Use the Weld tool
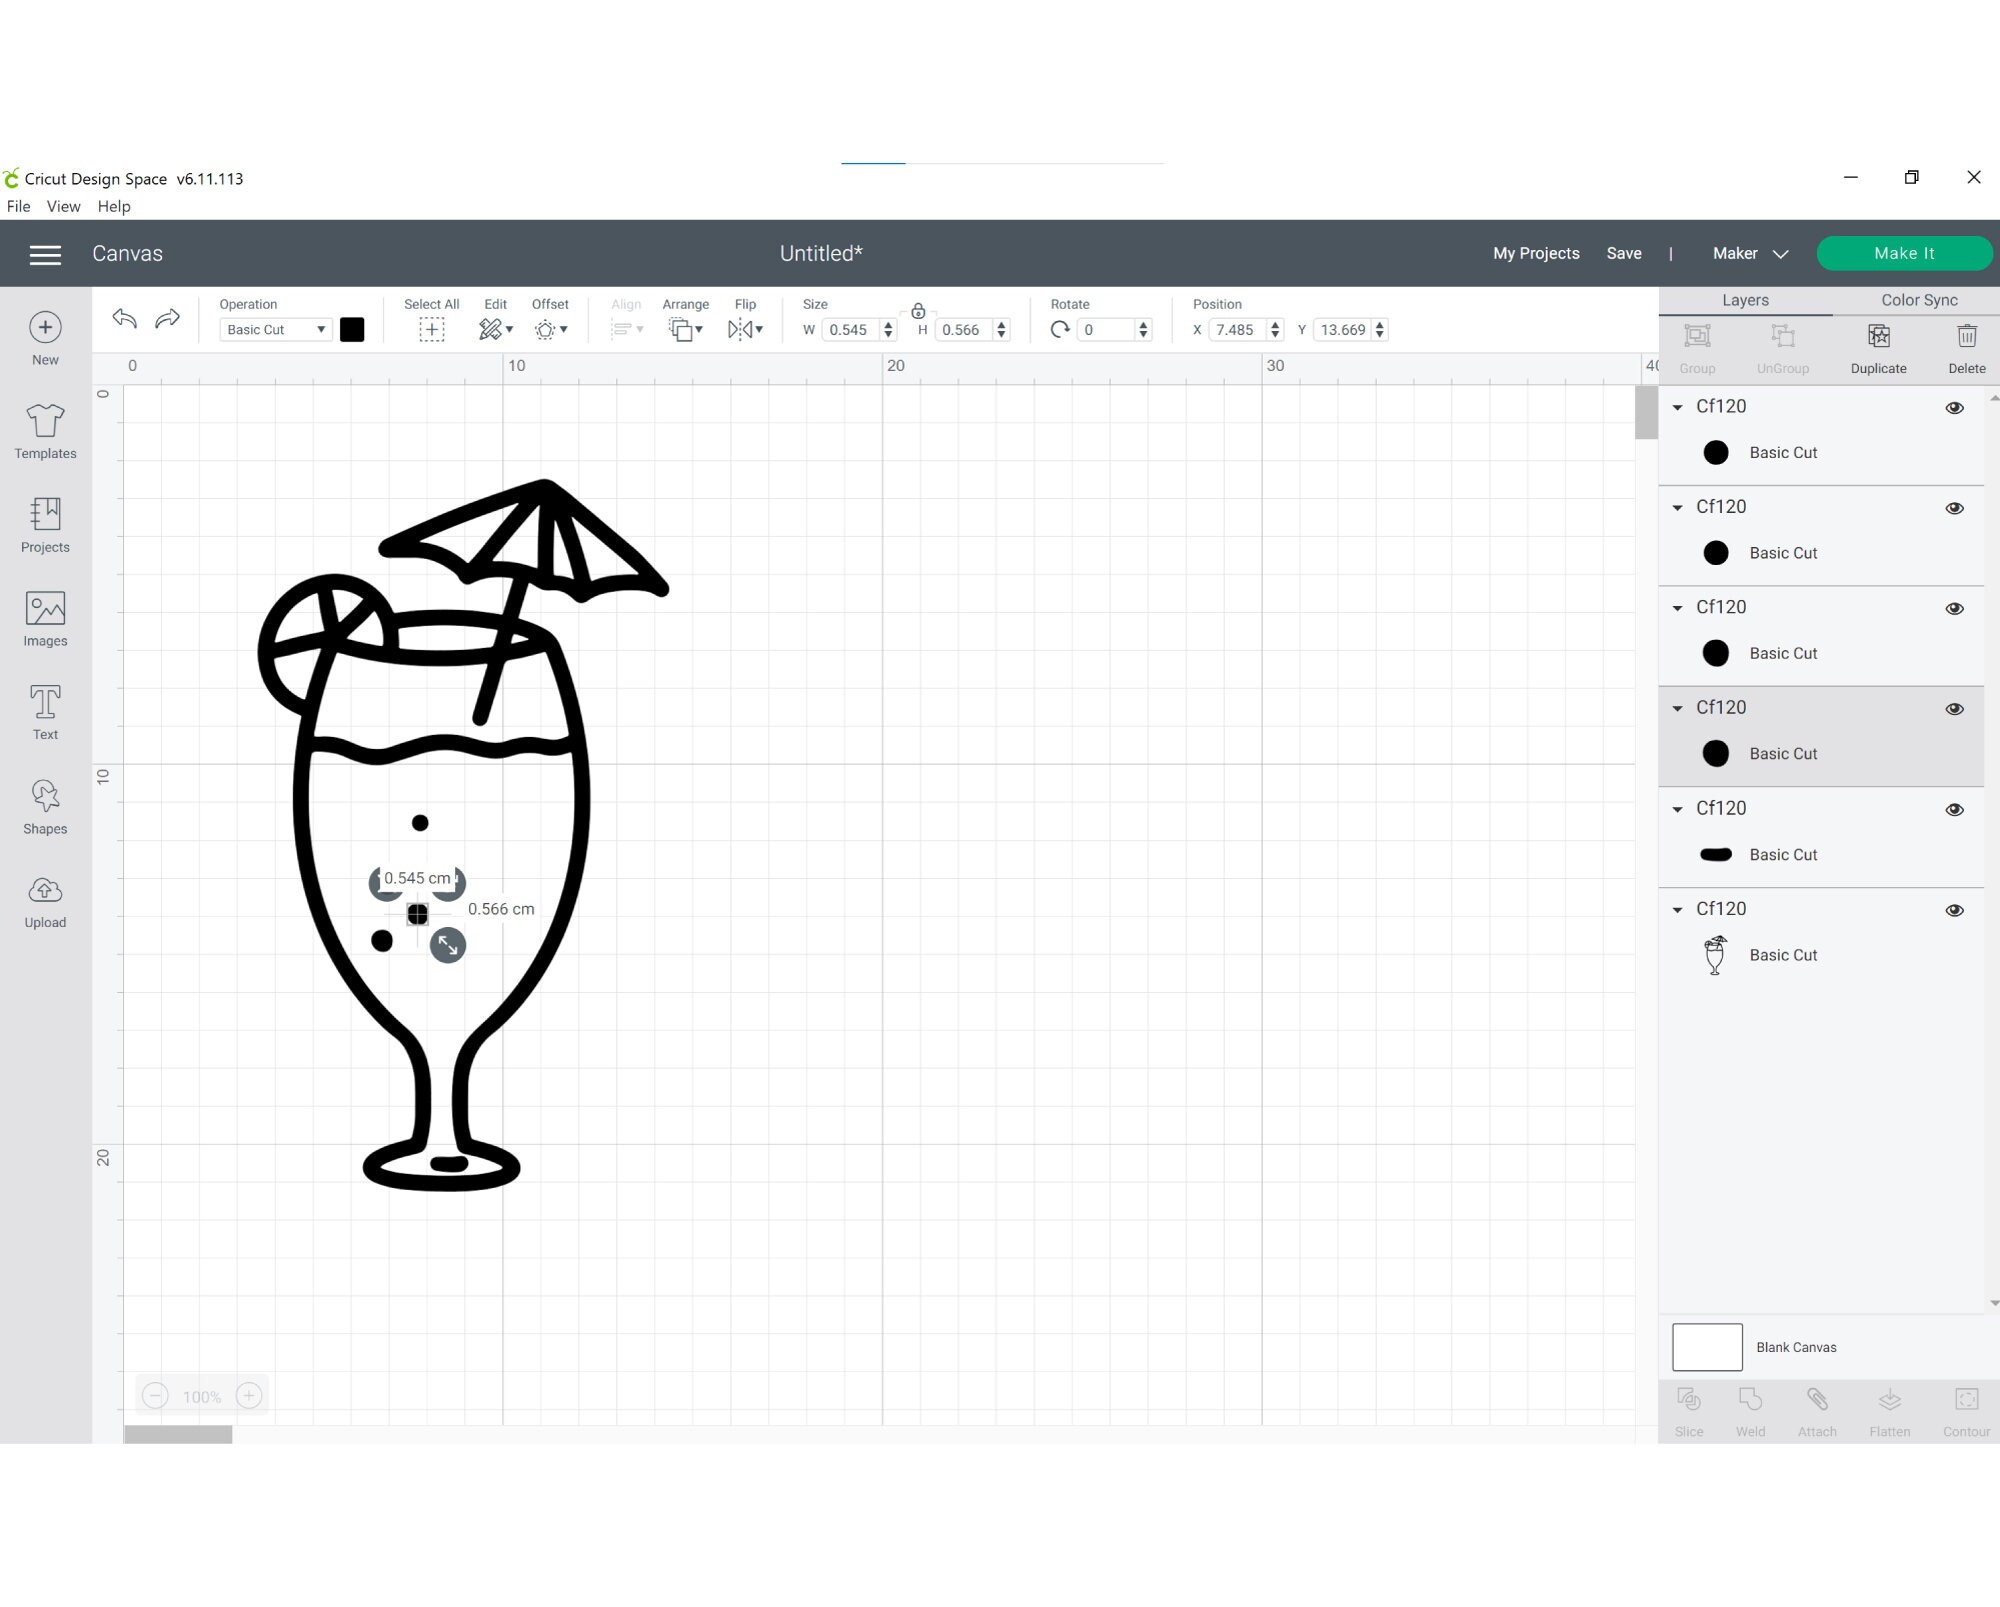 click(x=1749, y=1410)
